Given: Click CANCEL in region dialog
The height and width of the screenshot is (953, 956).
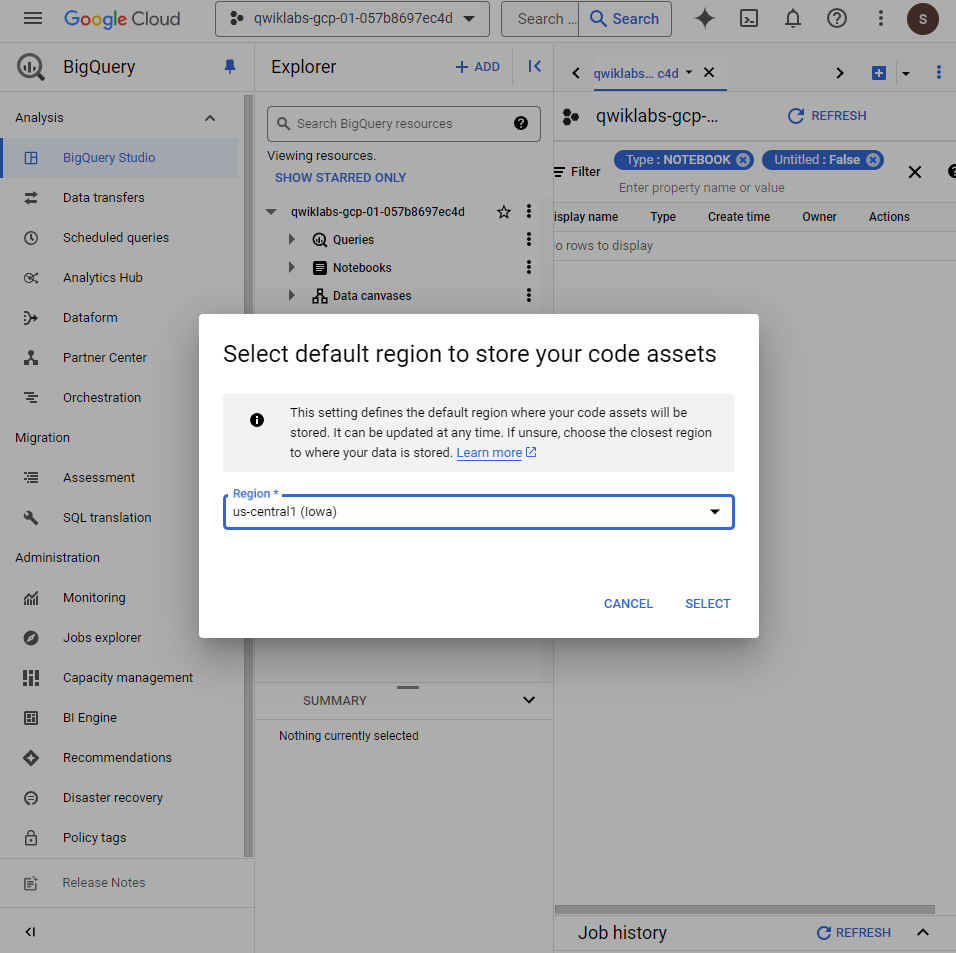Looking at the screenshot, I should (628, 604).
